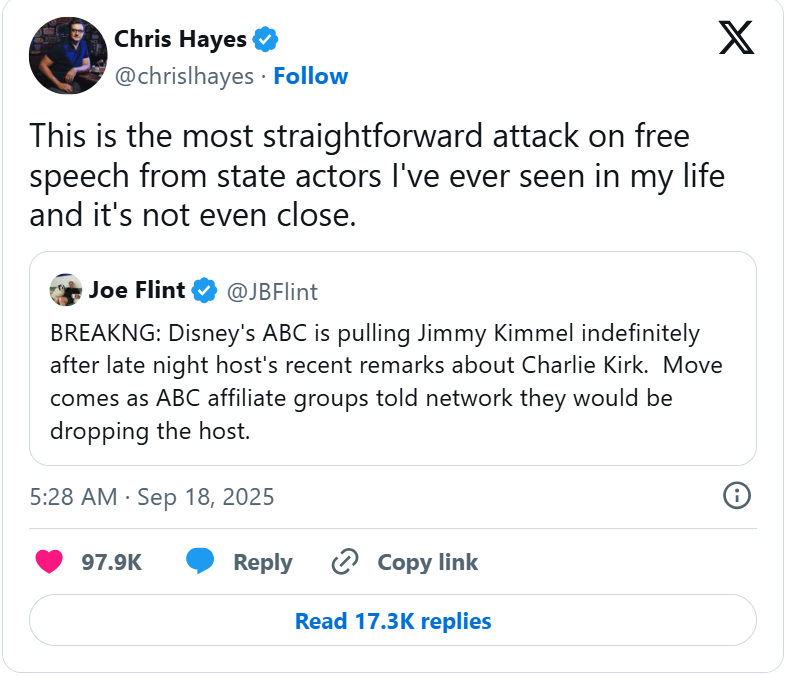Click the 97.9K likes count

[x=112, y=563]
